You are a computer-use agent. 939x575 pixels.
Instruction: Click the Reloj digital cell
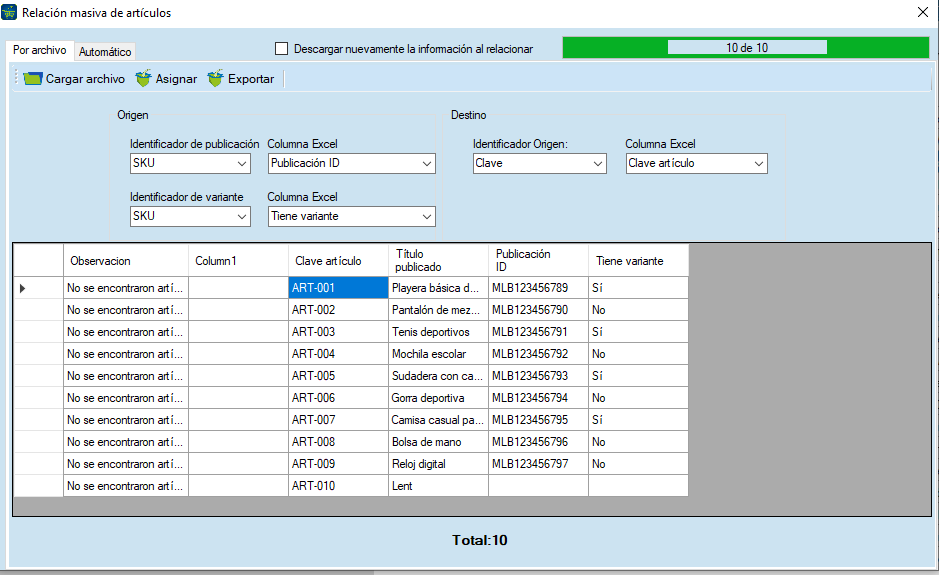click(438, 464)
